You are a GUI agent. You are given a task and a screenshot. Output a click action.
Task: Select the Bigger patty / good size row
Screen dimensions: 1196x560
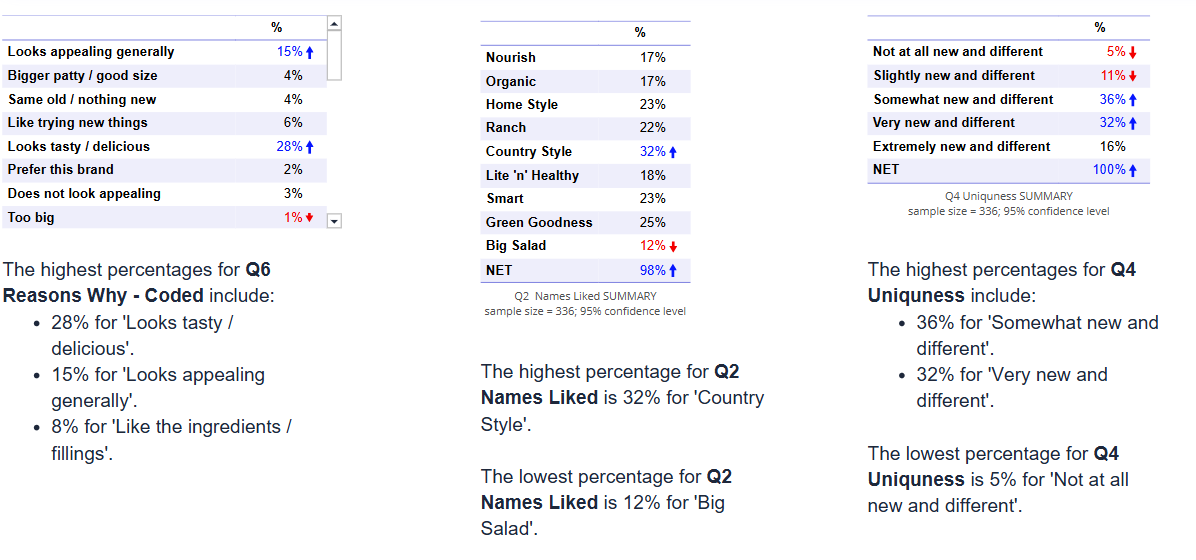point(164,76)
